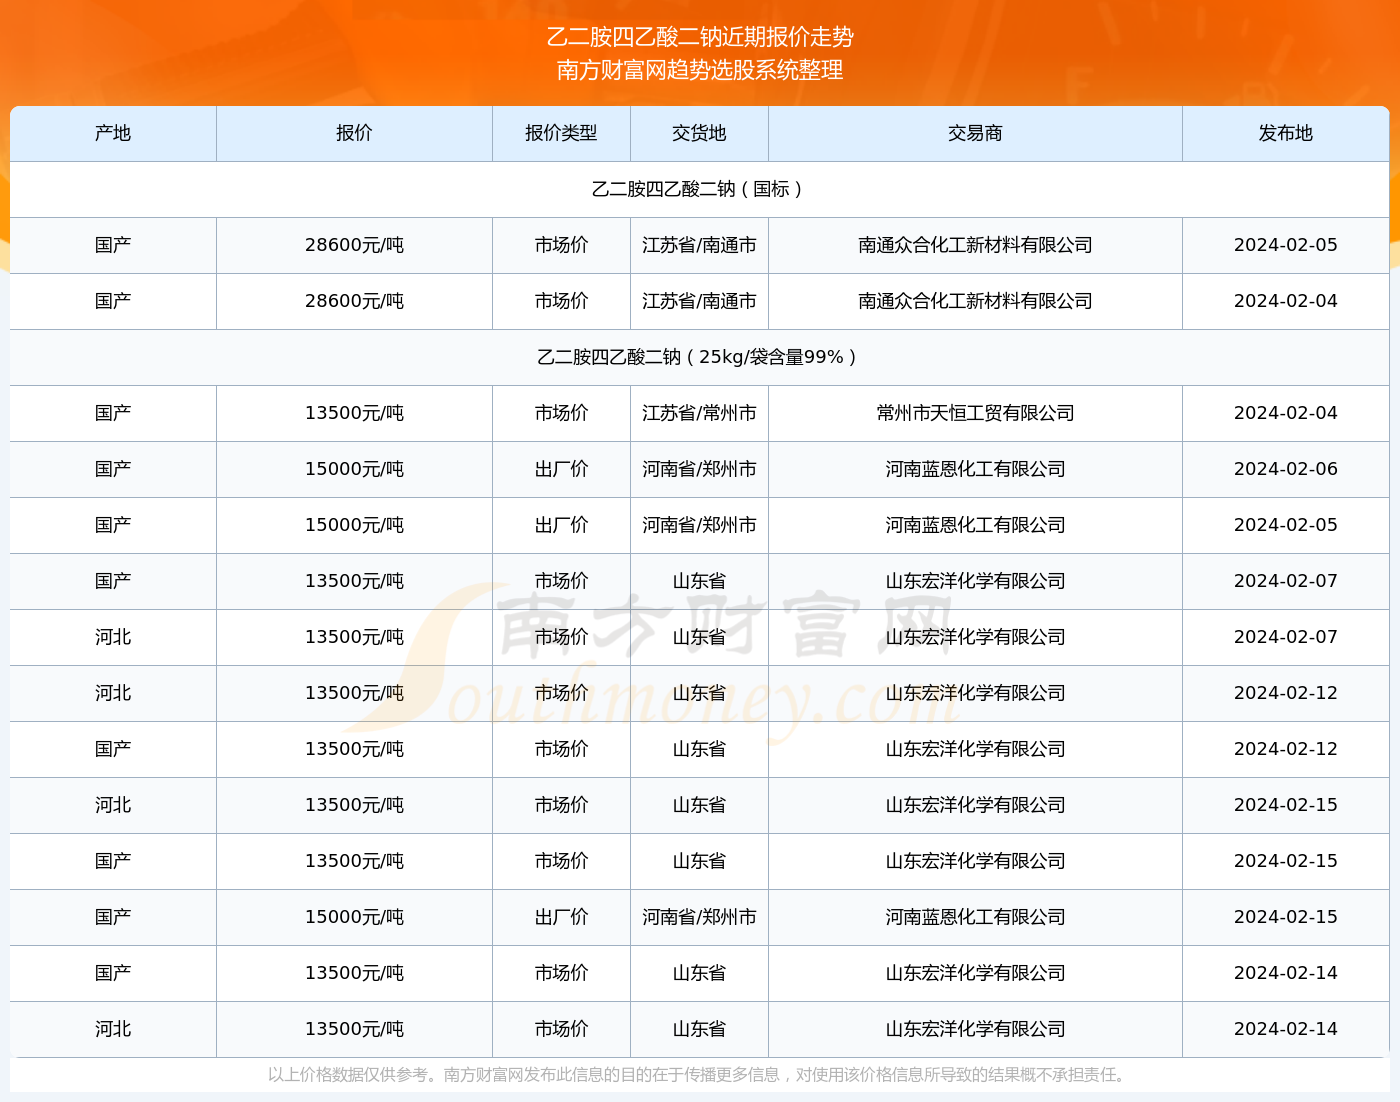The image size is (1400, 1102).
Task: Click date 2024-02-15 for 河南蓝恩化工
Action: pyautogui.click(x=1285, y=917)
